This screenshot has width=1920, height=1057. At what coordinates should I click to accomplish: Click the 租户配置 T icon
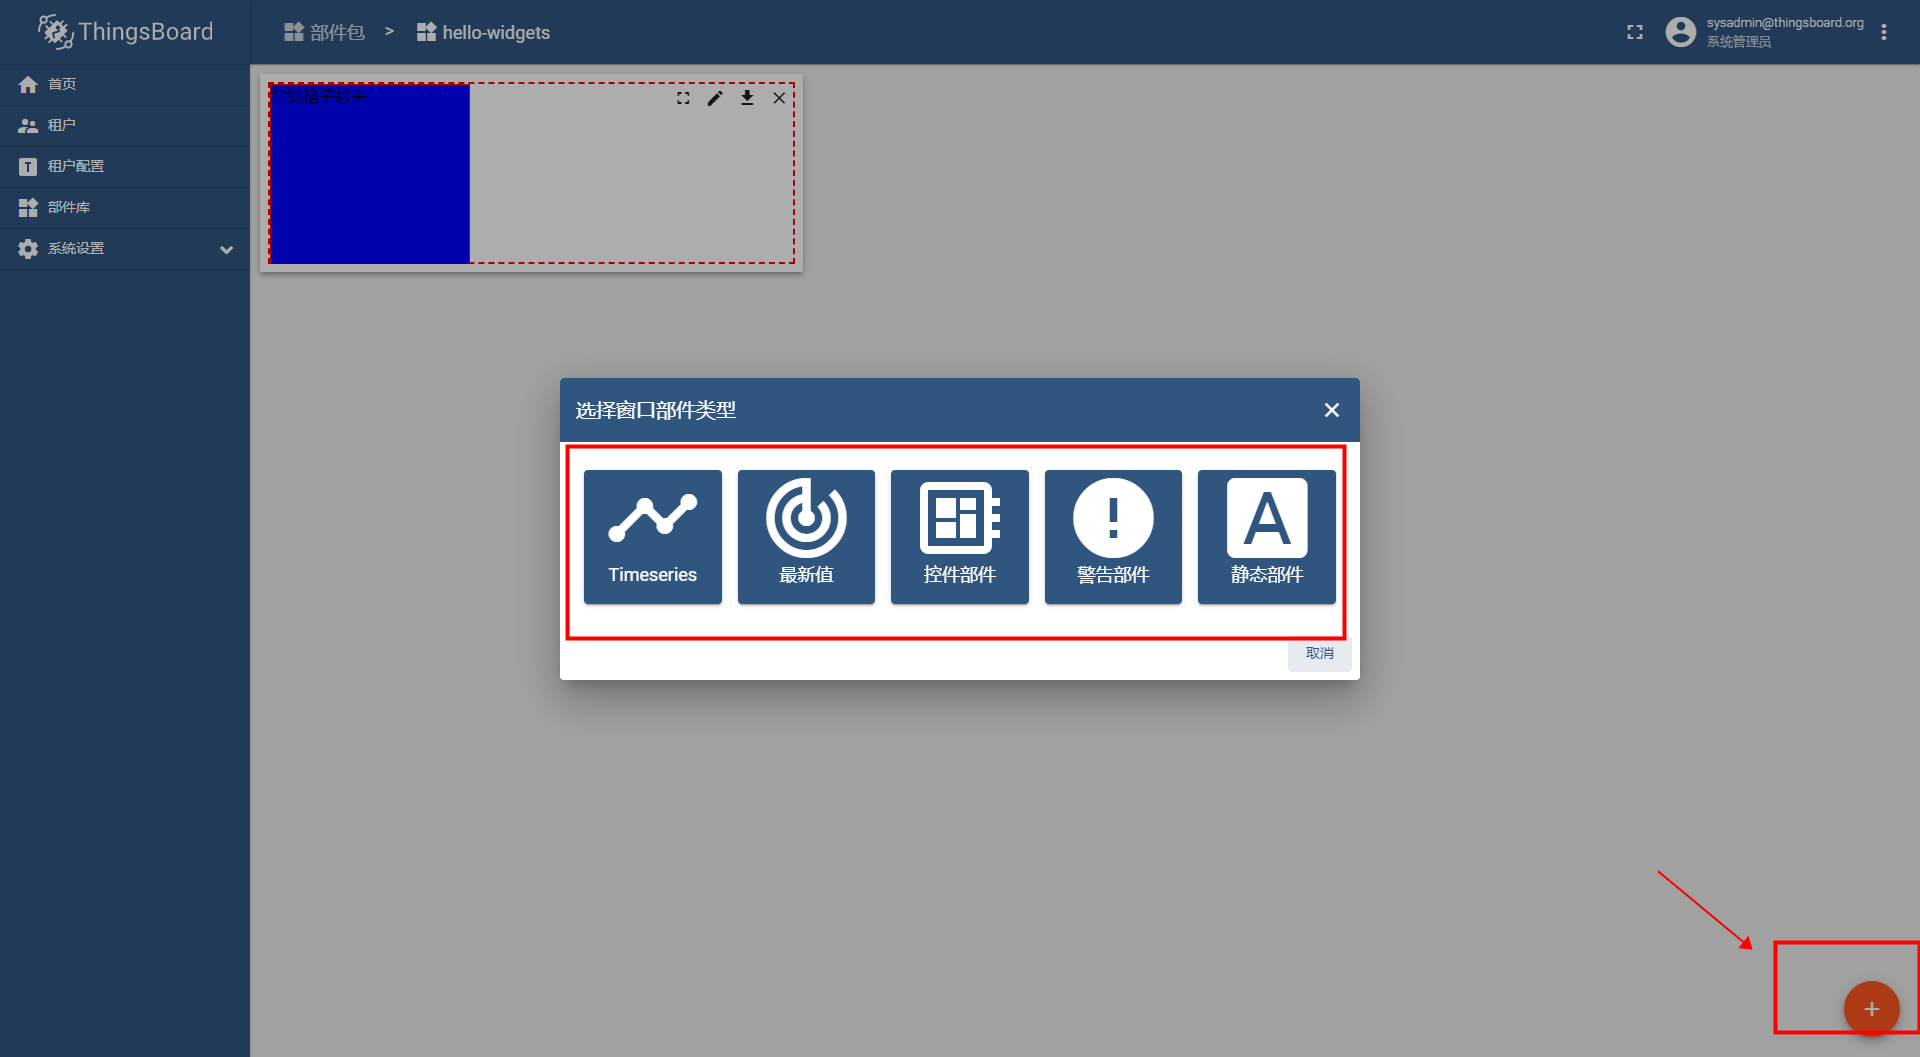tap(28, 167)
